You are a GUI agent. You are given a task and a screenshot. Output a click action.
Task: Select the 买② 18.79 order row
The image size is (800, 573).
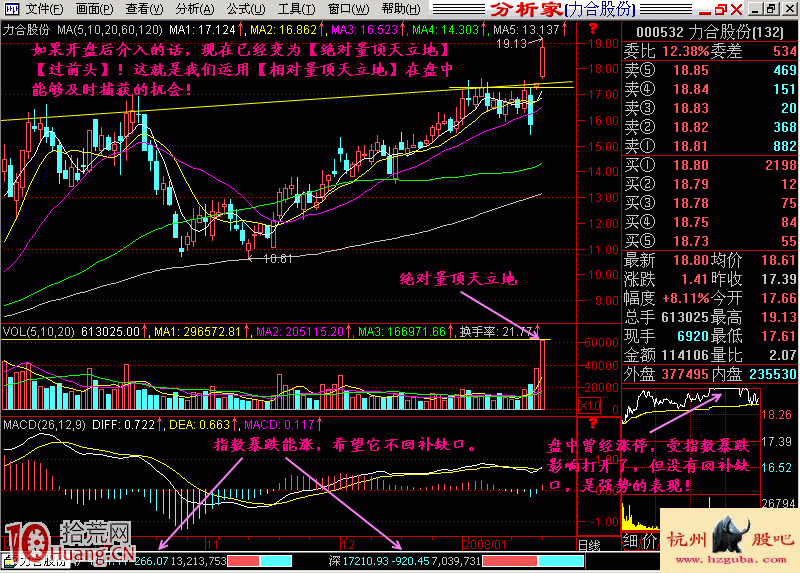coord(710,184)
